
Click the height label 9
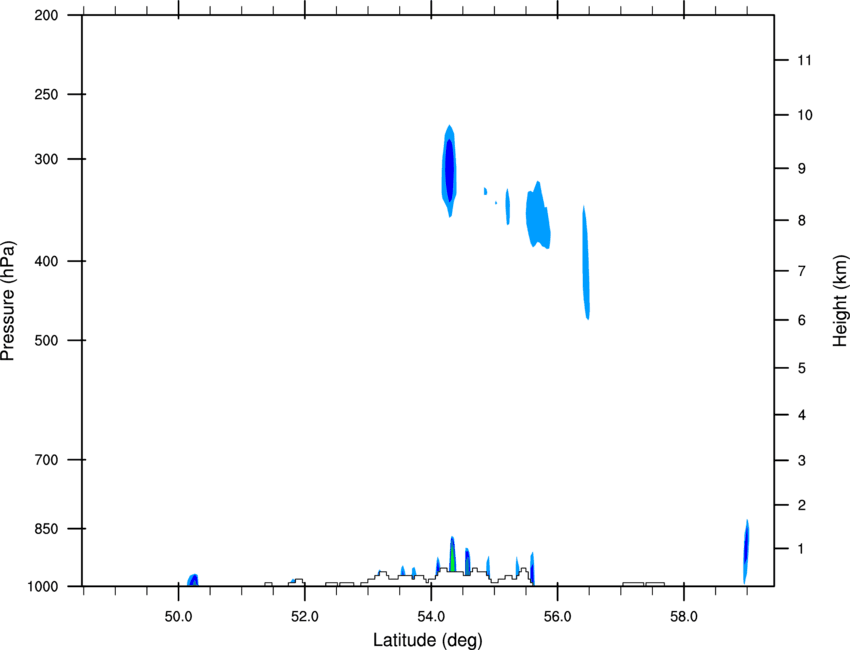coord(802,169)
